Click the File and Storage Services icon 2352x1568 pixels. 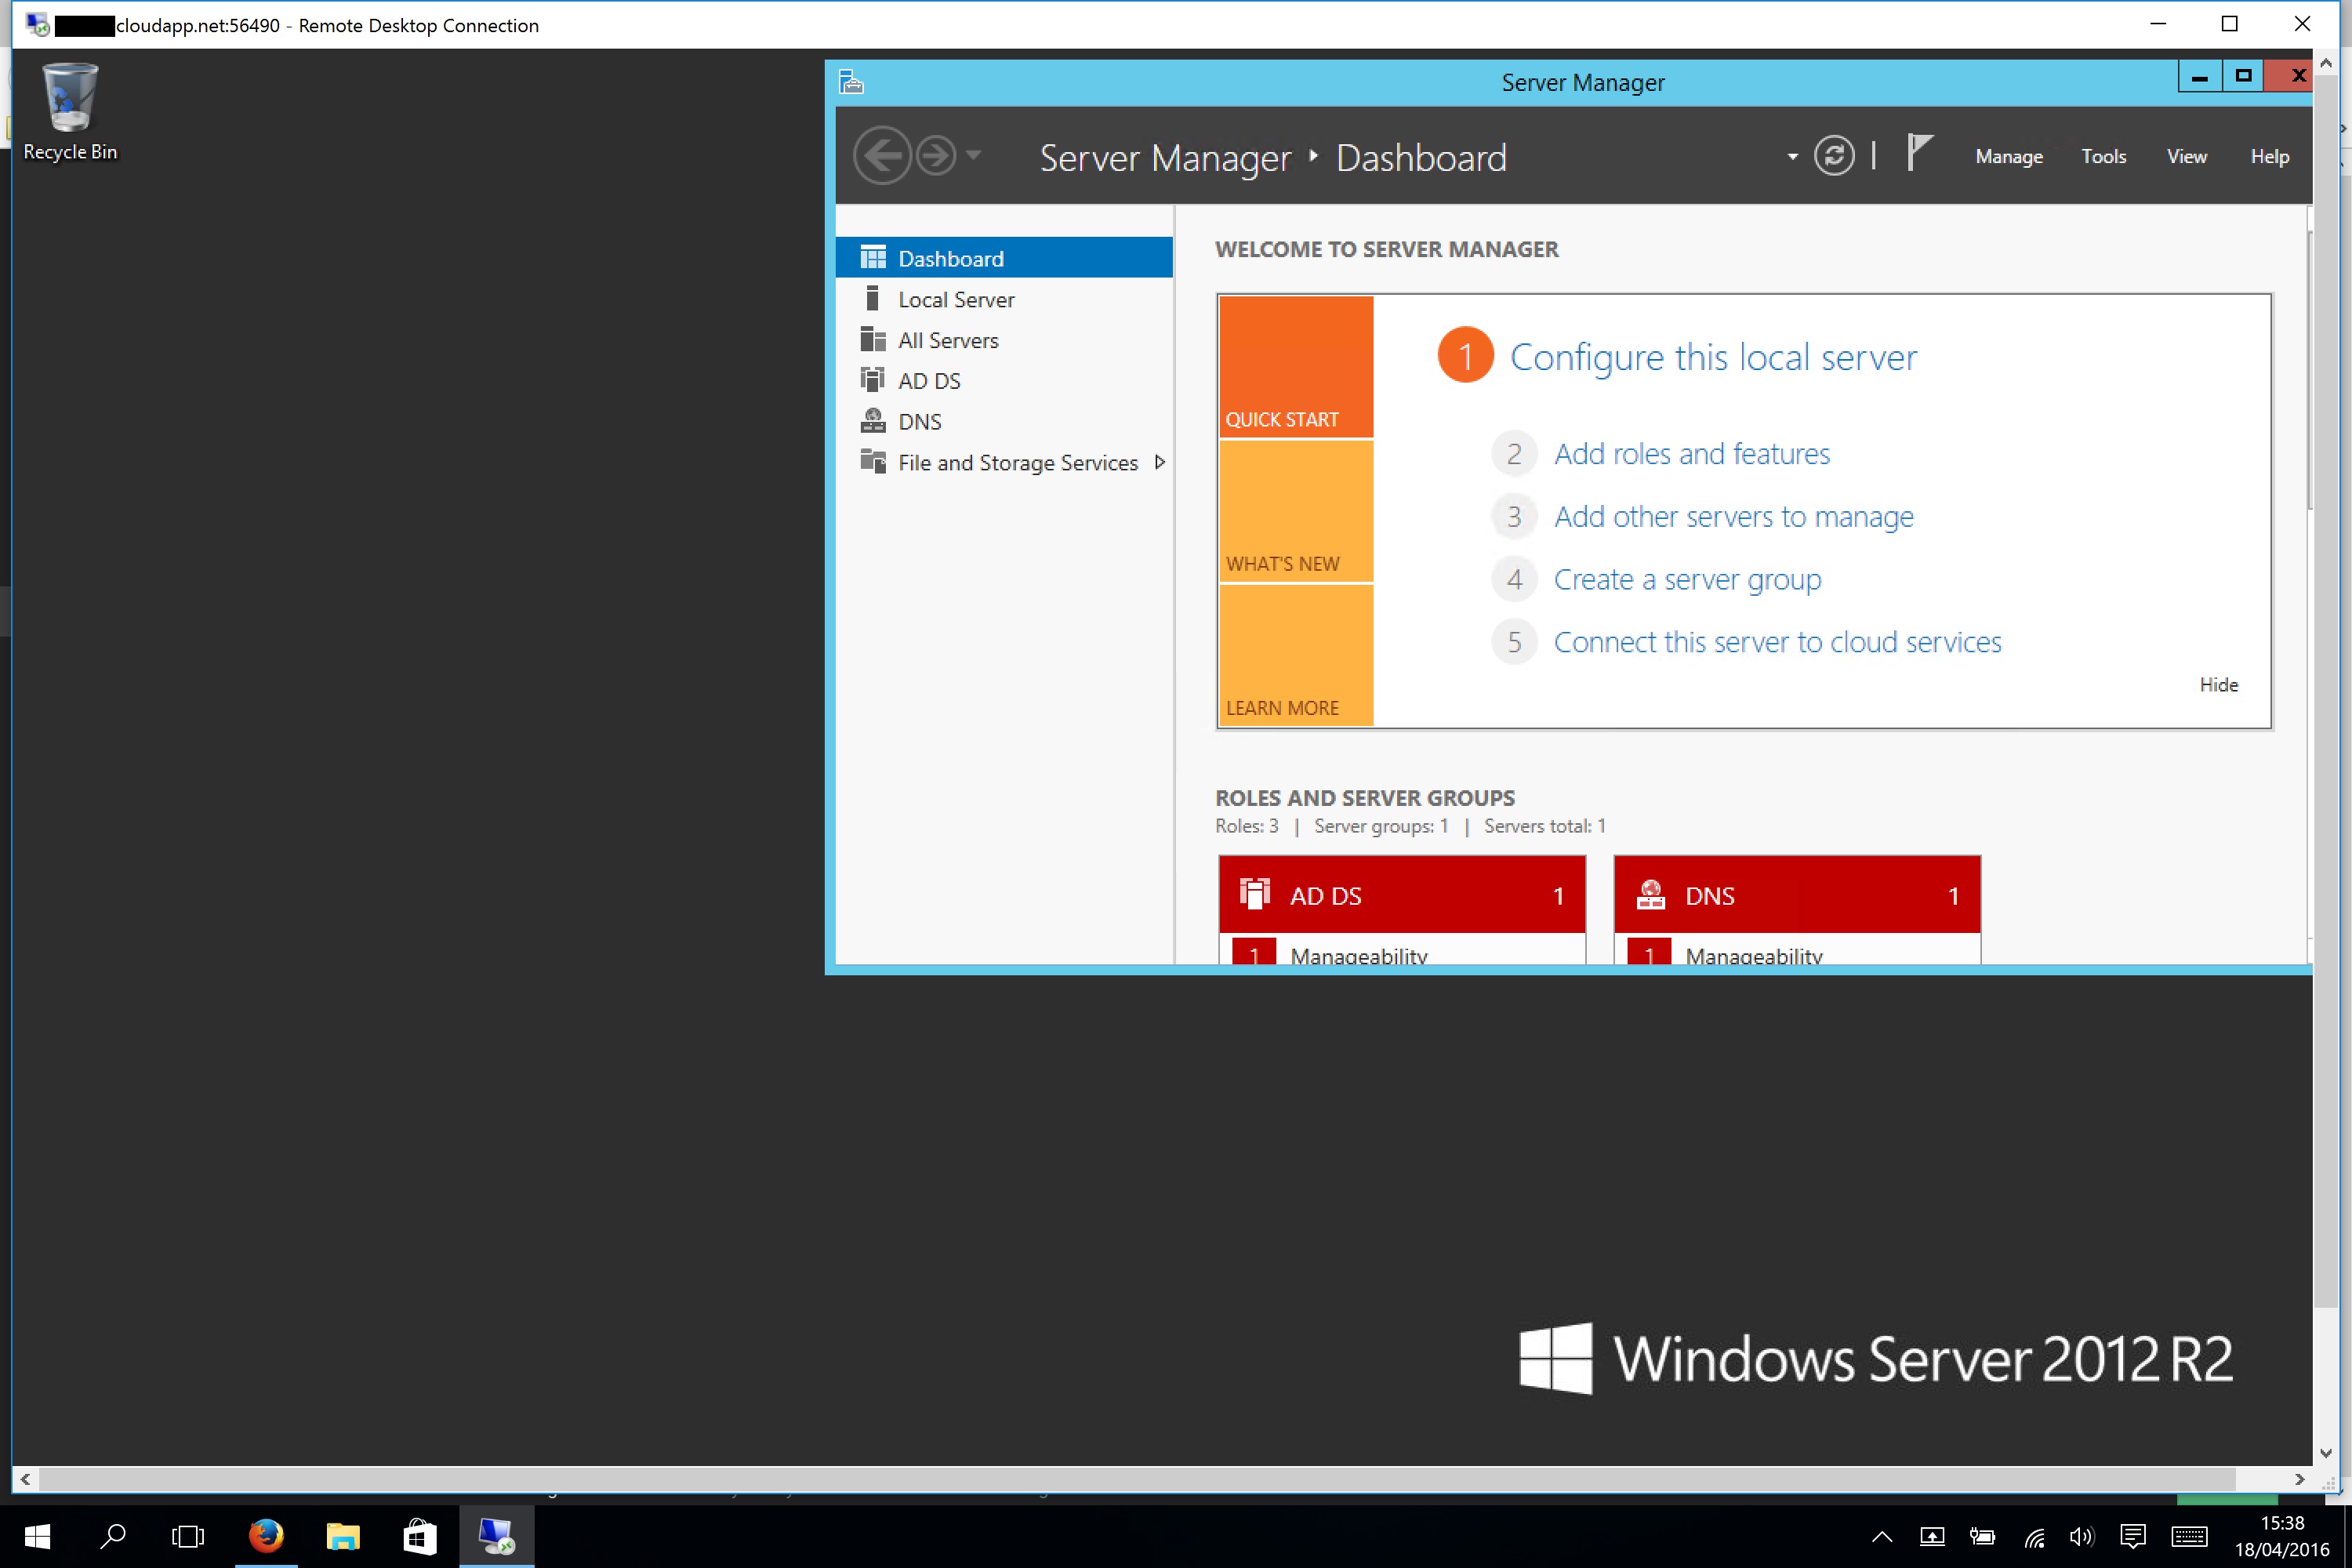click(873, 461)
